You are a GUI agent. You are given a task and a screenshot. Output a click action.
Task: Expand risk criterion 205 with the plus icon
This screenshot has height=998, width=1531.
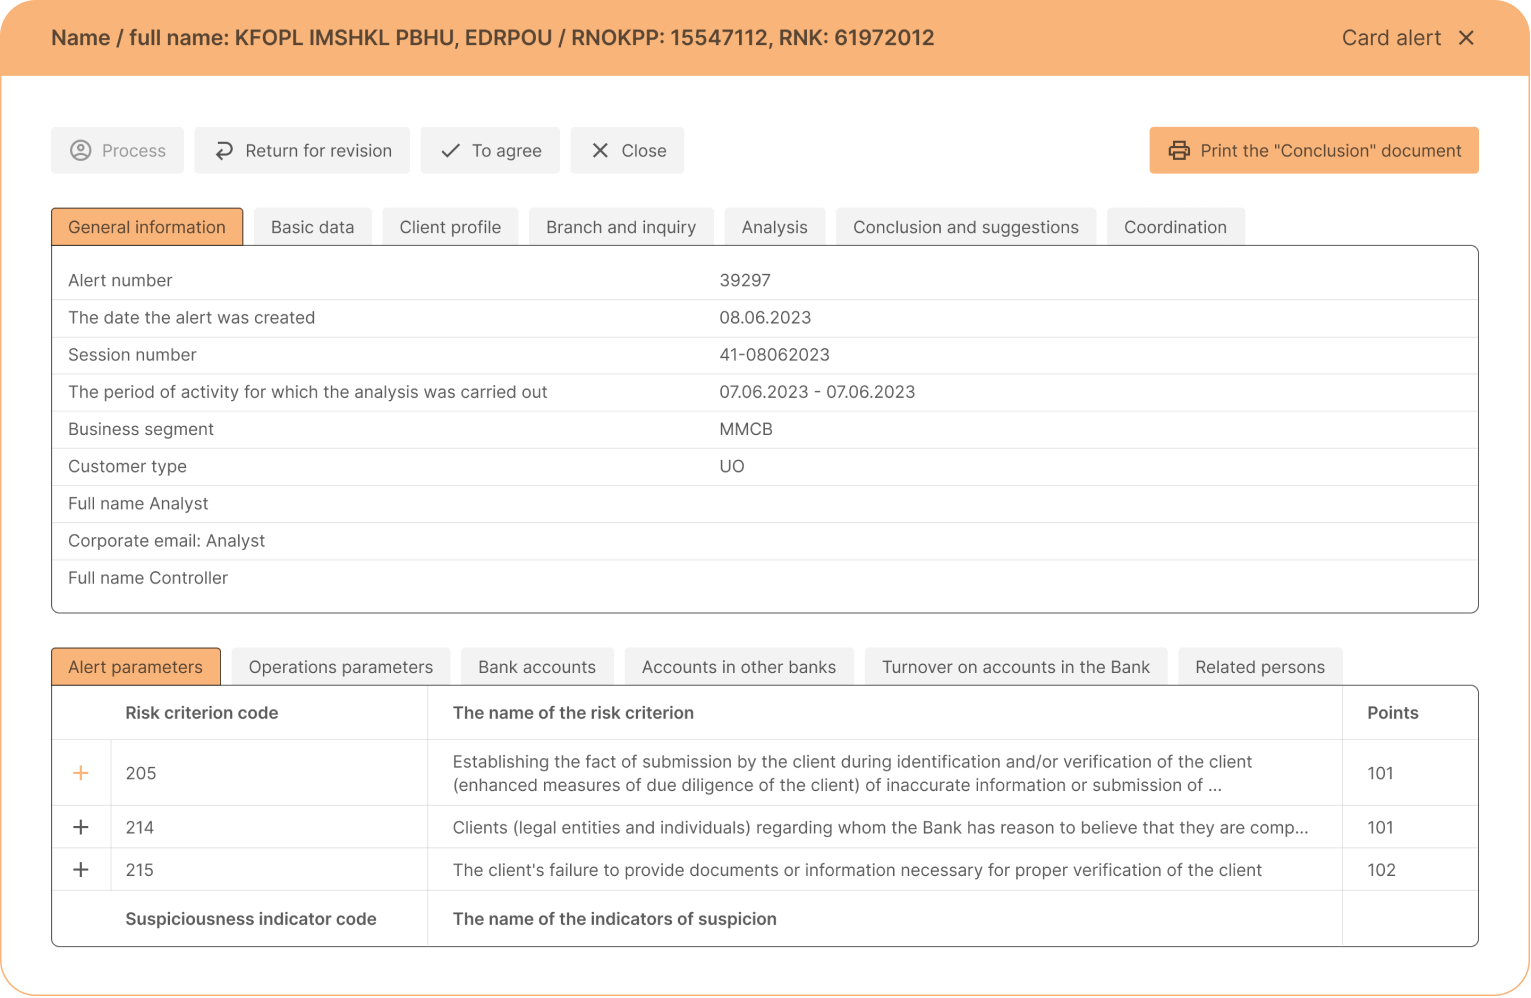tap(81, 773)
